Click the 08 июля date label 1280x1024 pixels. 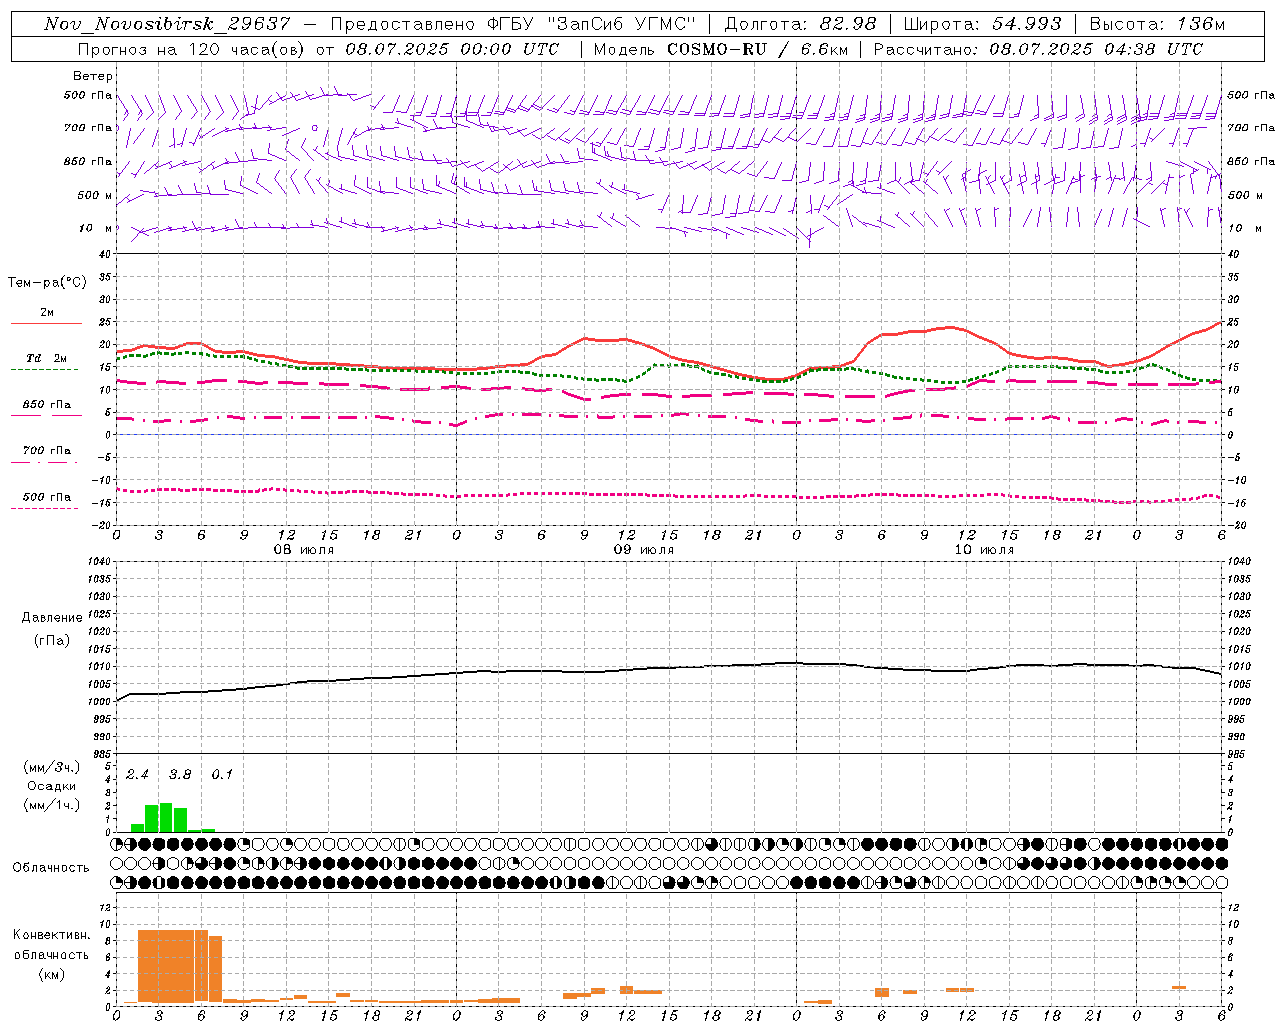click(304, 550)
